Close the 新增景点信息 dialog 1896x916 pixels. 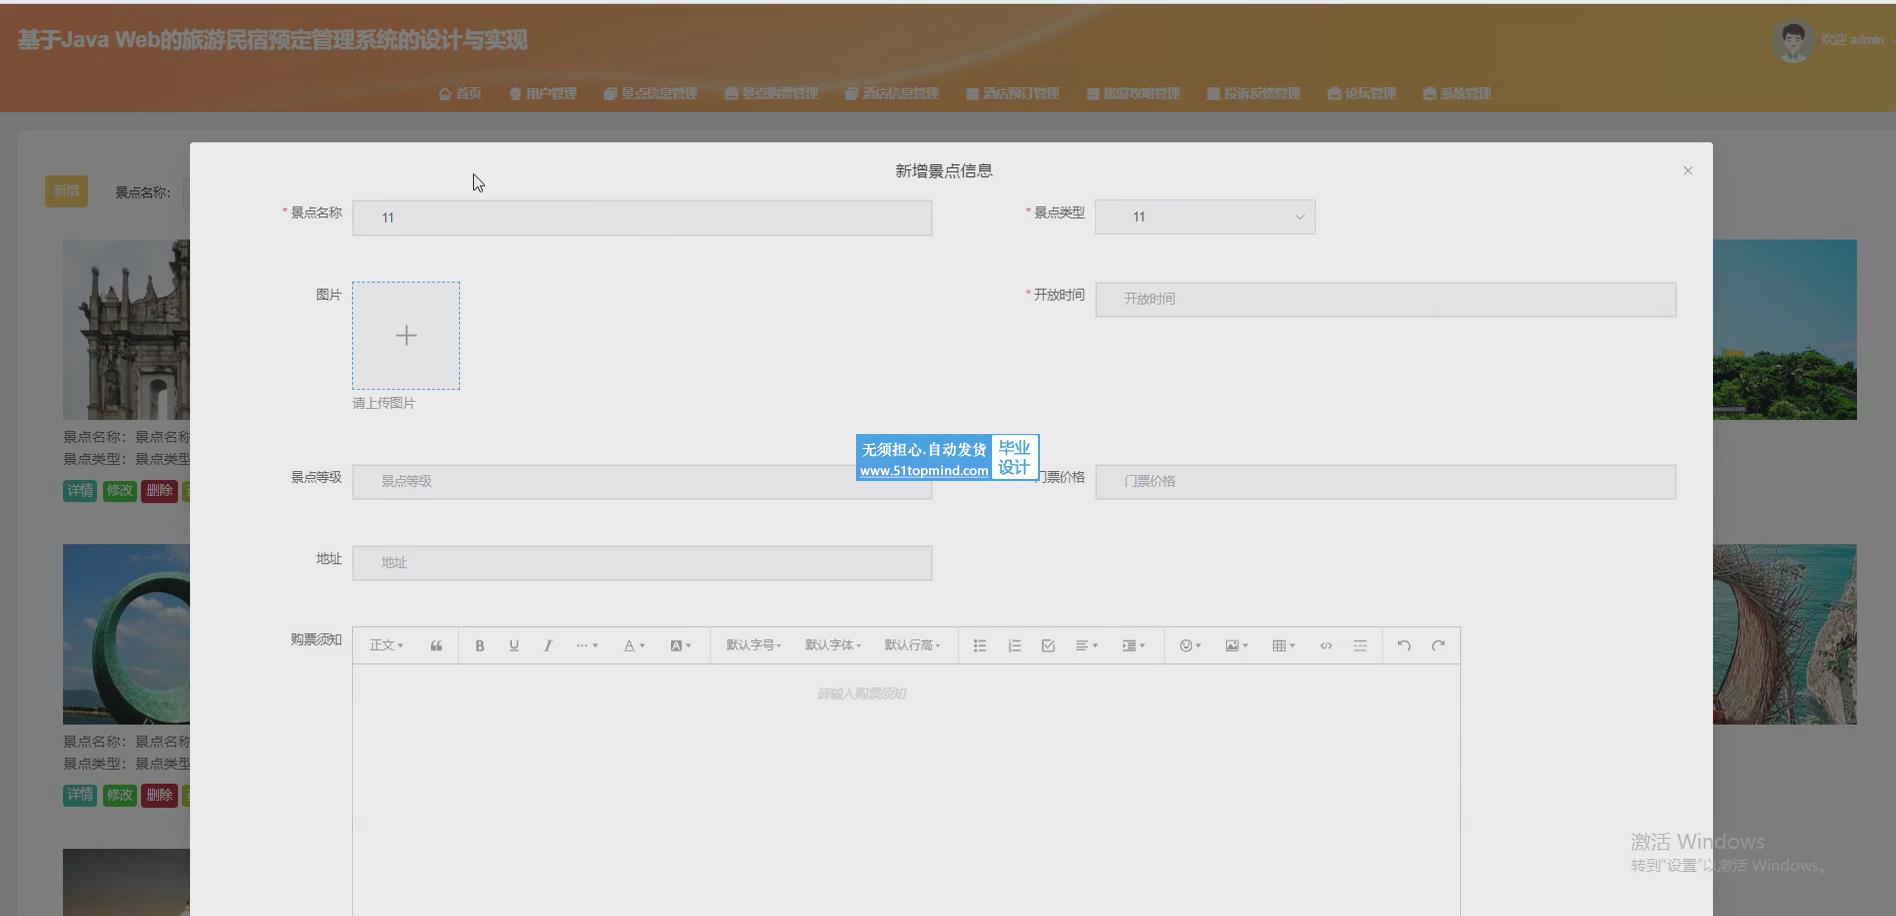click(x=1688, y=171)
